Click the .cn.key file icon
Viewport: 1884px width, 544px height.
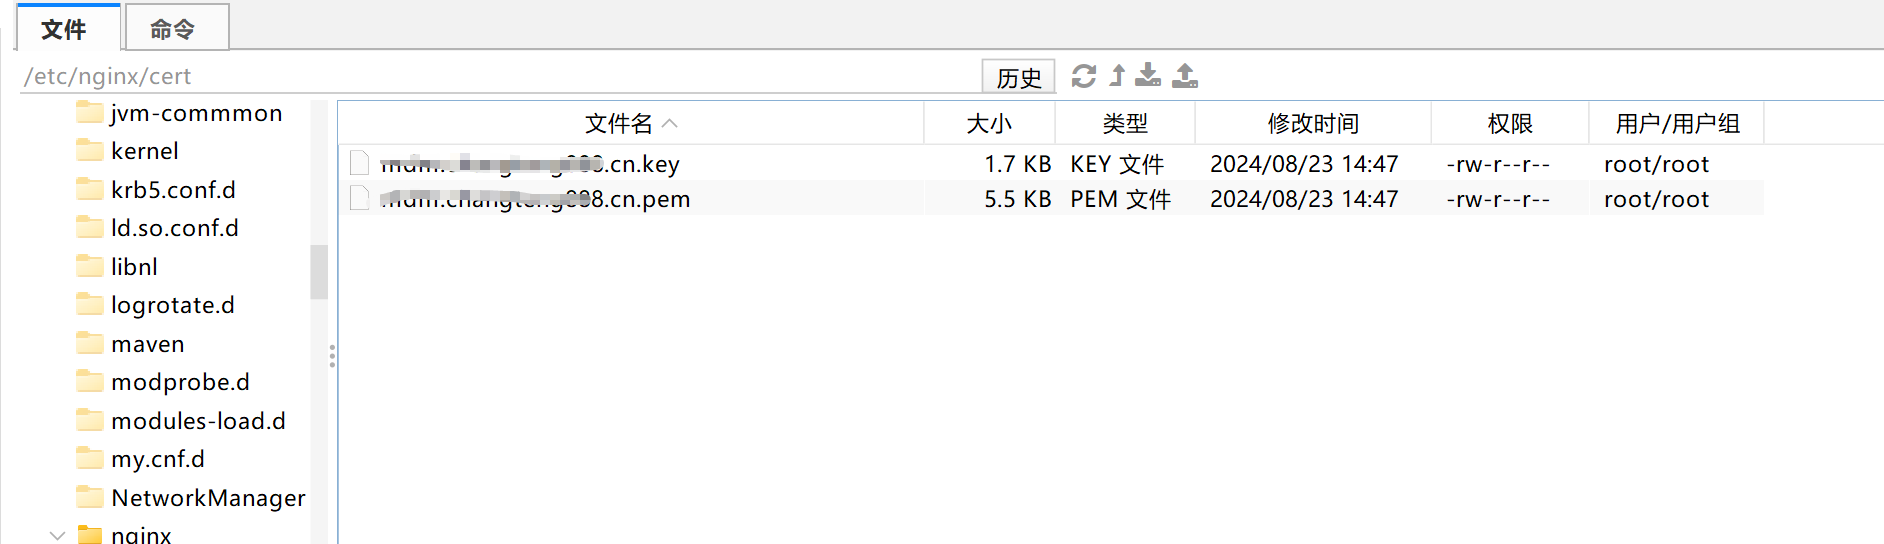coord(360,162)
